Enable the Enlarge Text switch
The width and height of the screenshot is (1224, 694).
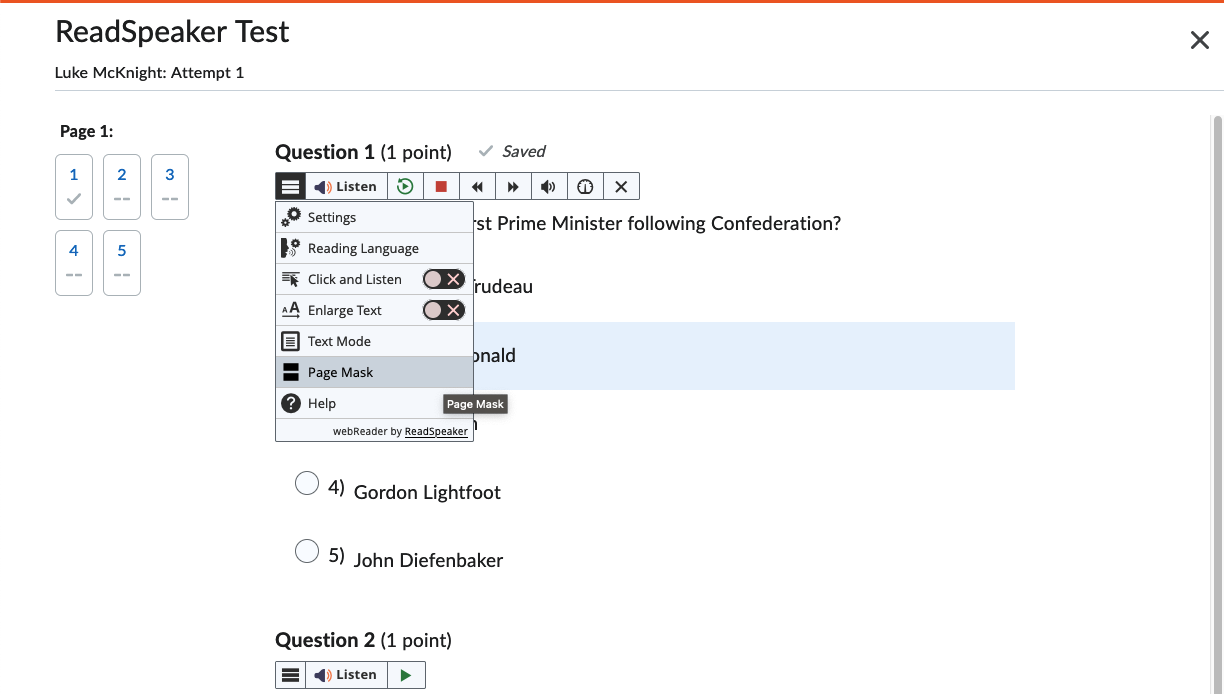click(443, 310)
